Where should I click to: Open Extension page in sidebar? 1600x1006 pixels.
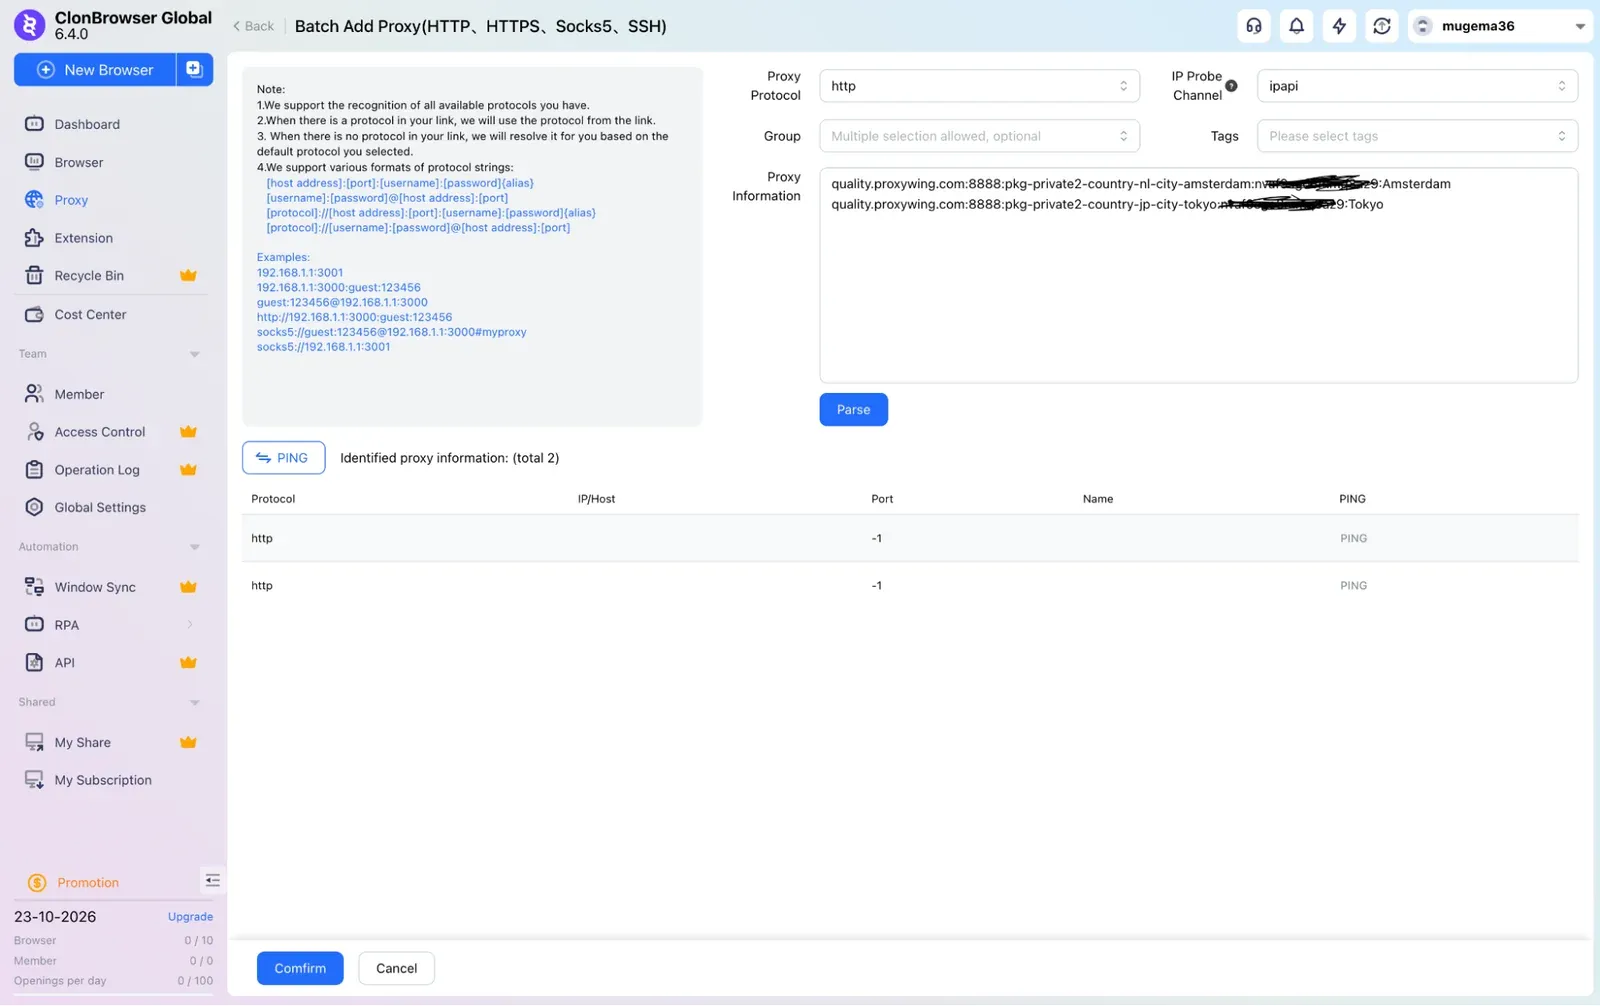[x=84, y=238]
